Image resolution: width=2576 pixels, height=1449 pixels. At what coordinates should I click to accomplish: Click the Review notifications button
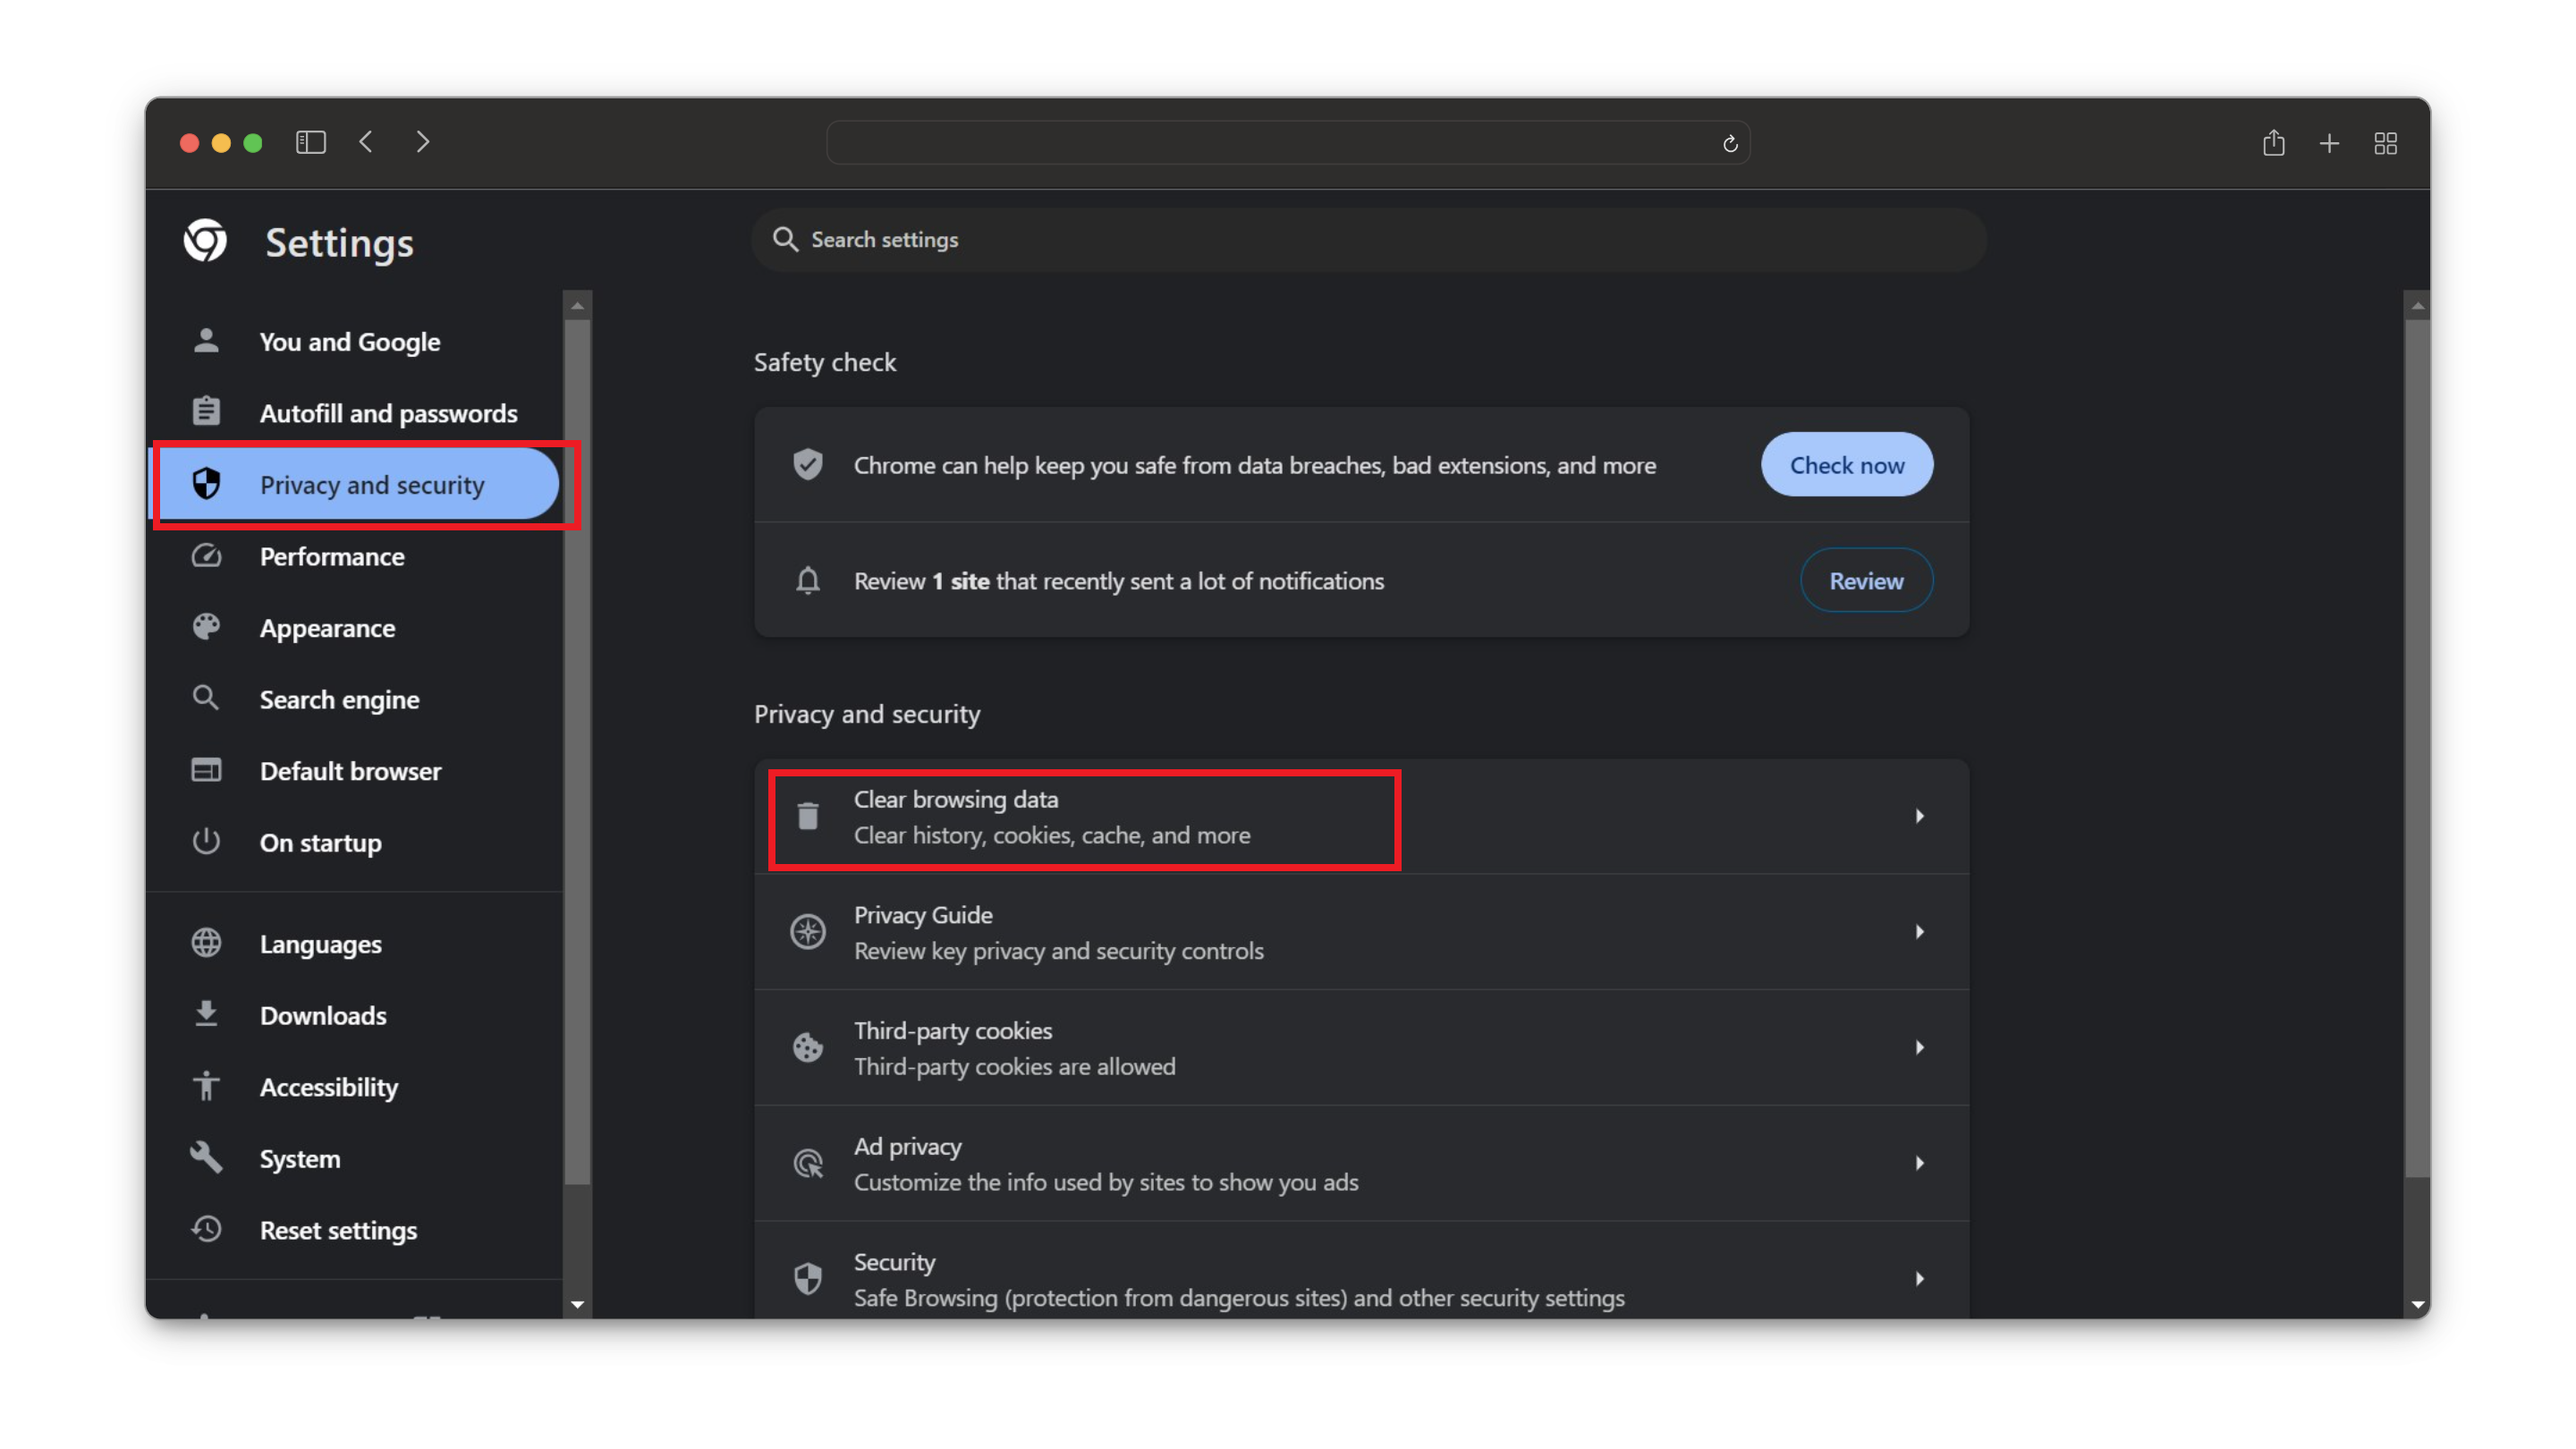(1865, 581)
